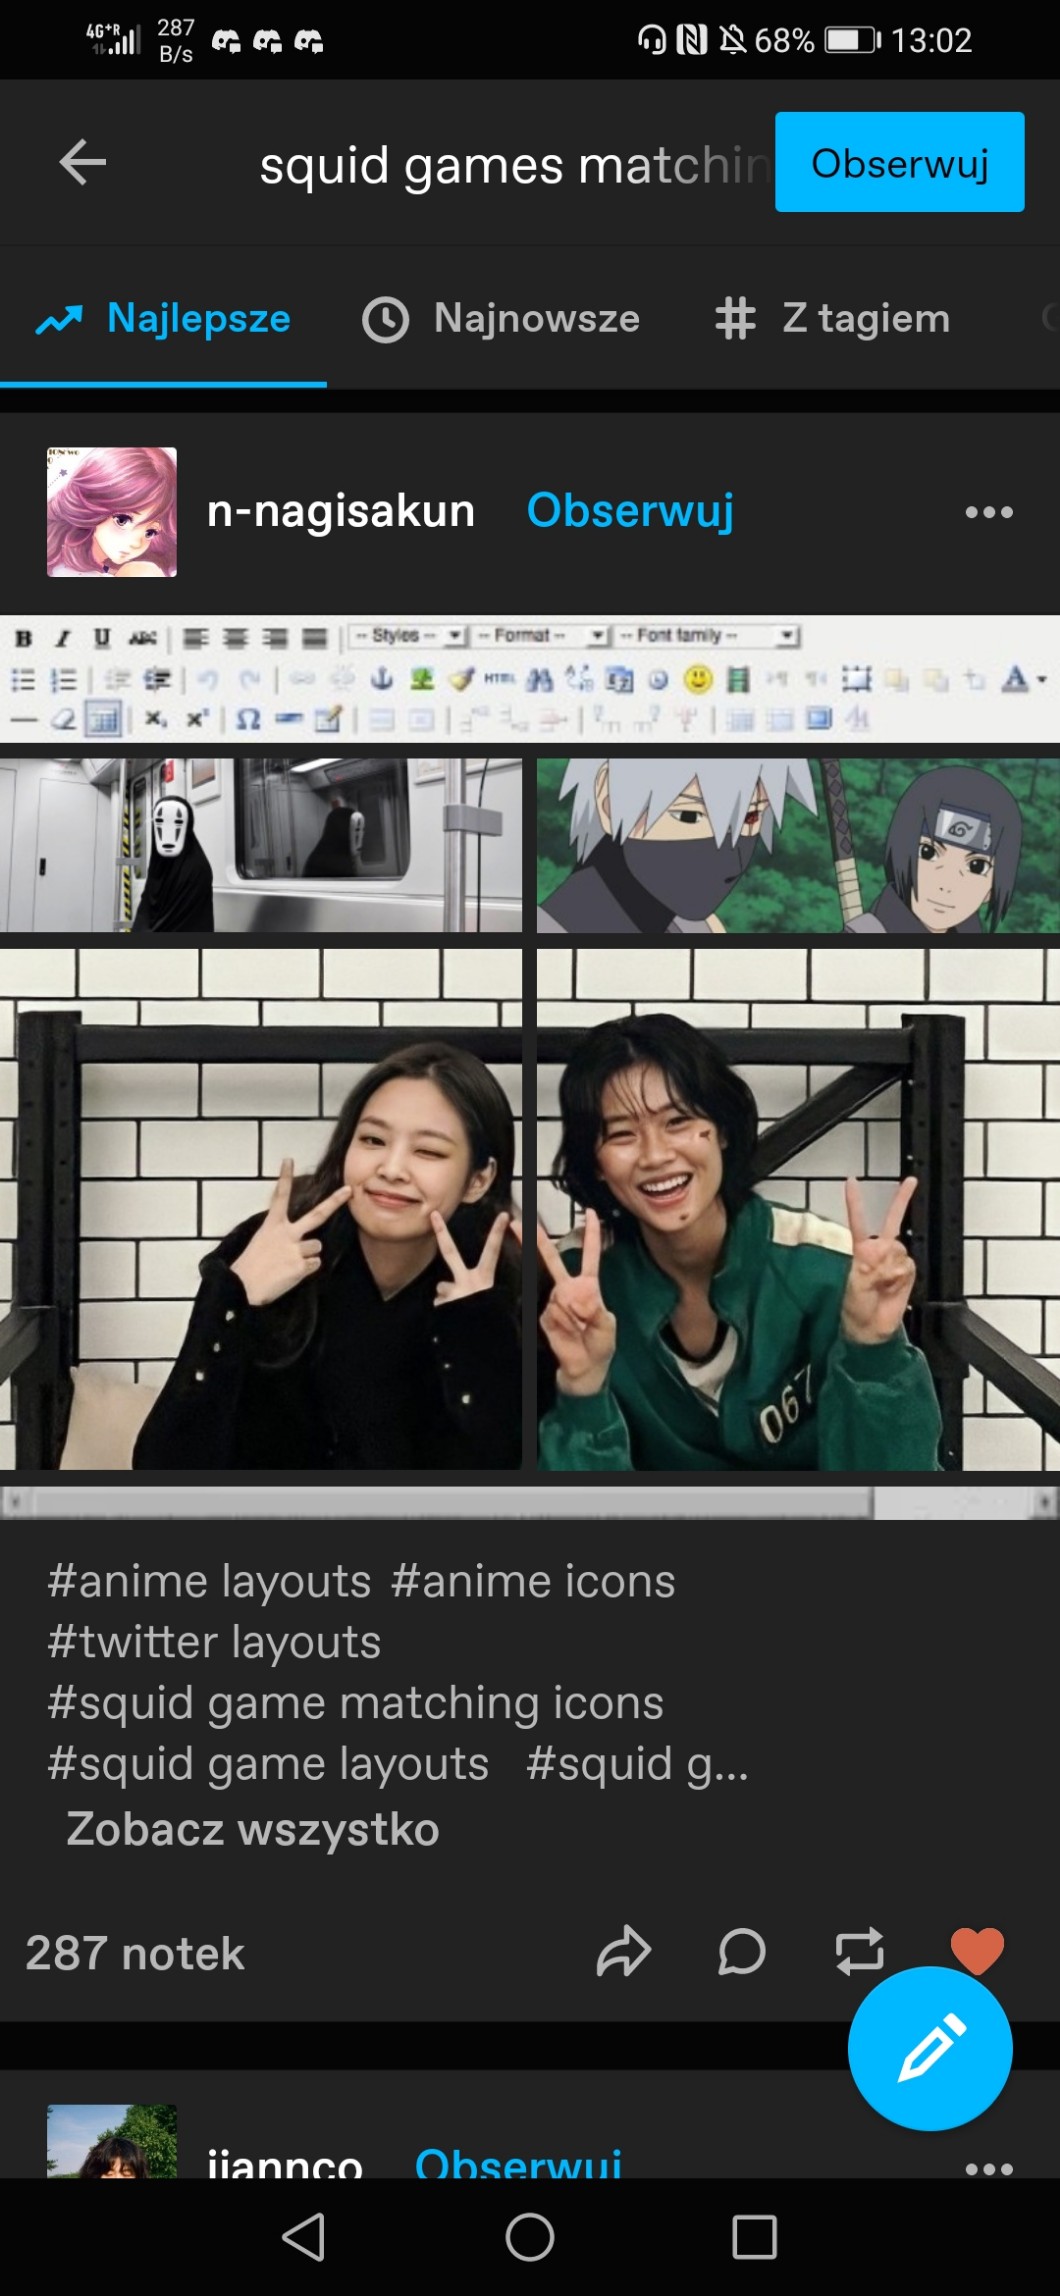Expand the tags with Zobacz wszystko
Image resolution: width=1060 pixels, height=2296 pixels.
tap(252, 1829)
